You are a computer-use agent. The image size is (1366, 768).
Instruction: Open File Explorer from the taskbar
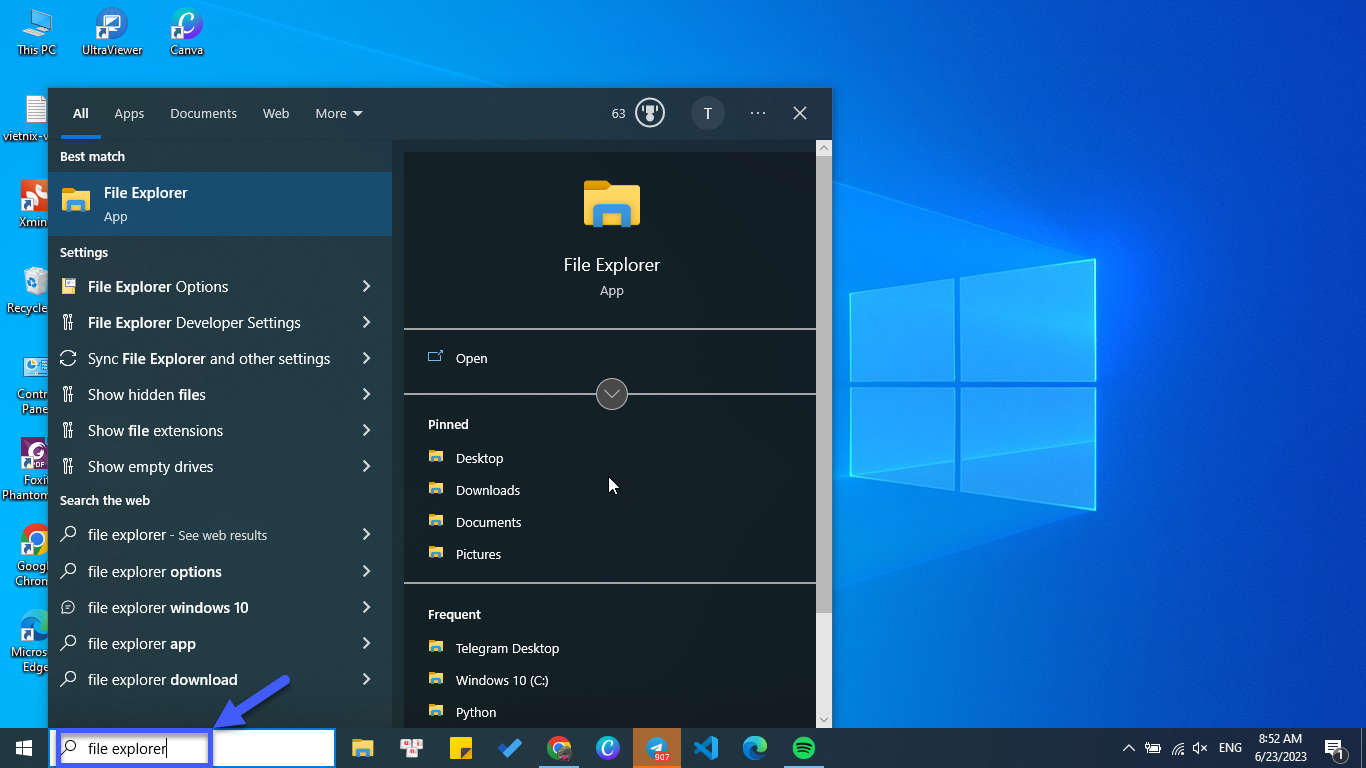[x=362, y=748]
